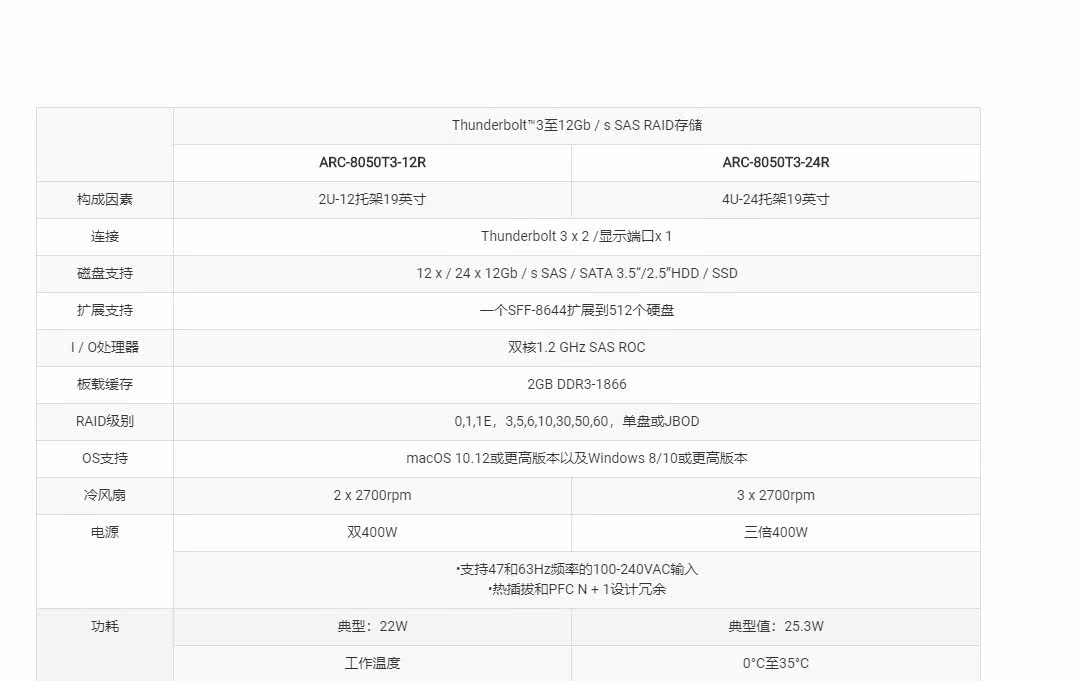Click the 2 x 2700rpm cell
1077x681 pixels.
[x=372, y=496]
